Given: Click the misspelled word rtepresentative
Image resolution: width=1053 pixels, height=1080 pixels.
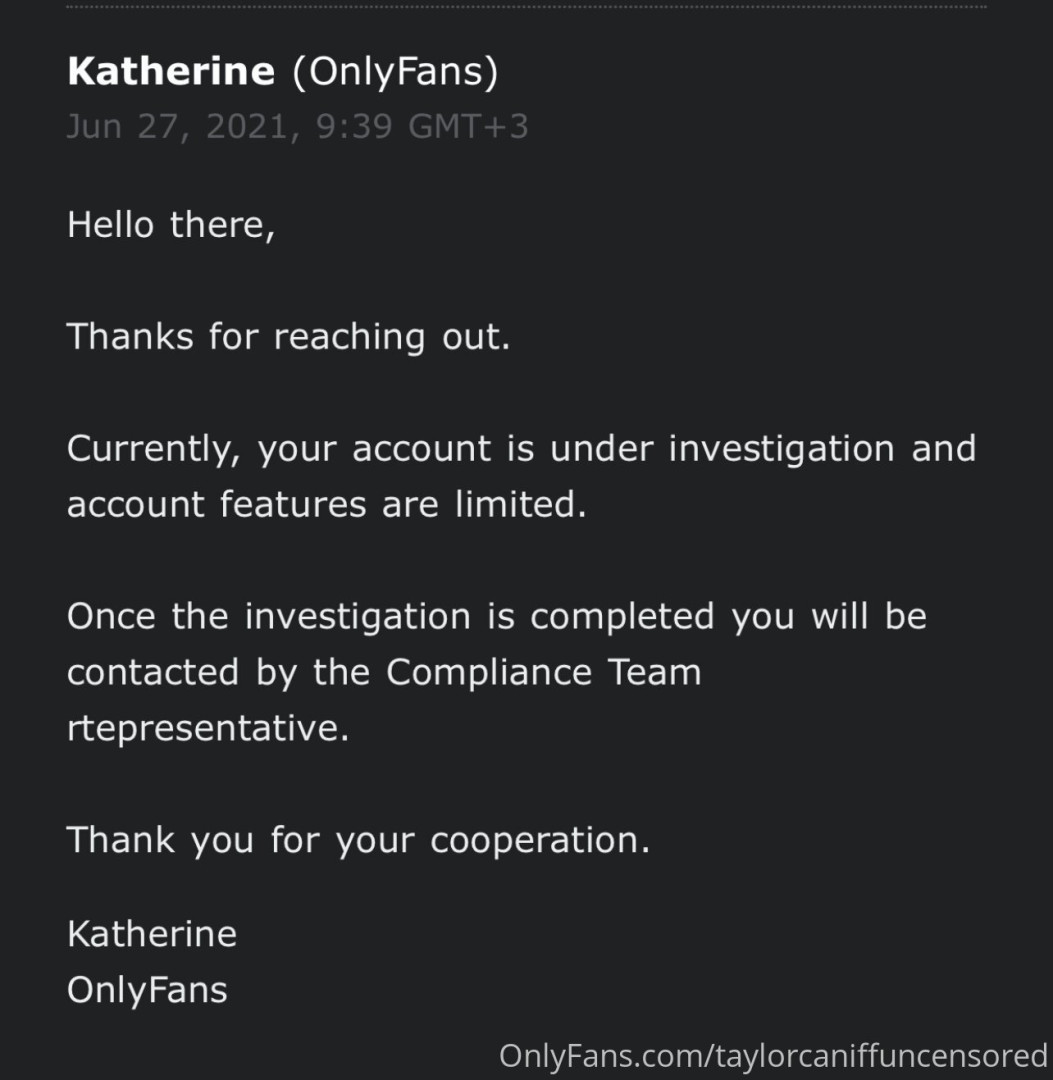Looking at the screenshot, I should pos(208,728).
